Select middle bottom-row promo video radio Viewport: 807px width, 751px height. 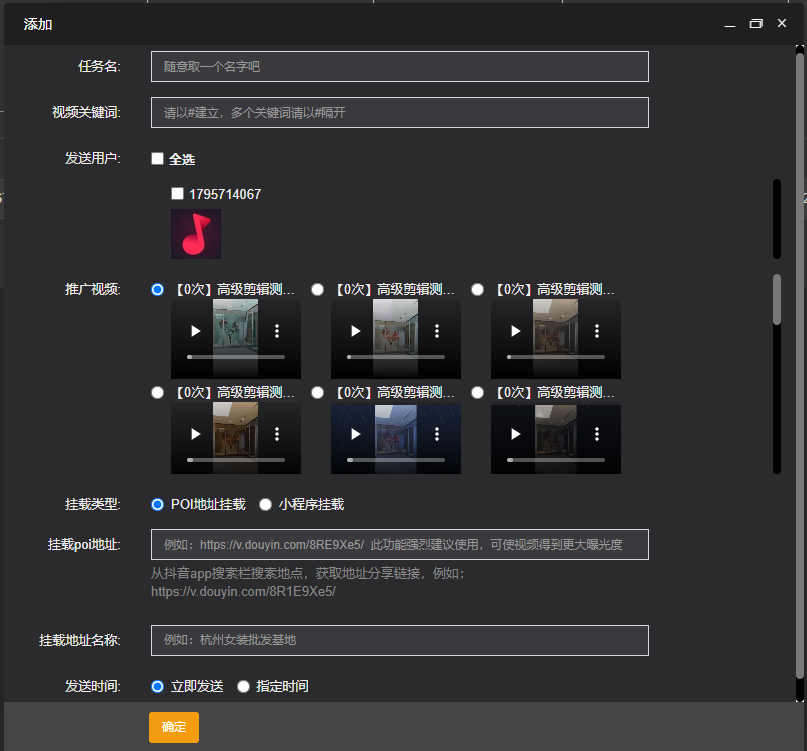point(318,393)
